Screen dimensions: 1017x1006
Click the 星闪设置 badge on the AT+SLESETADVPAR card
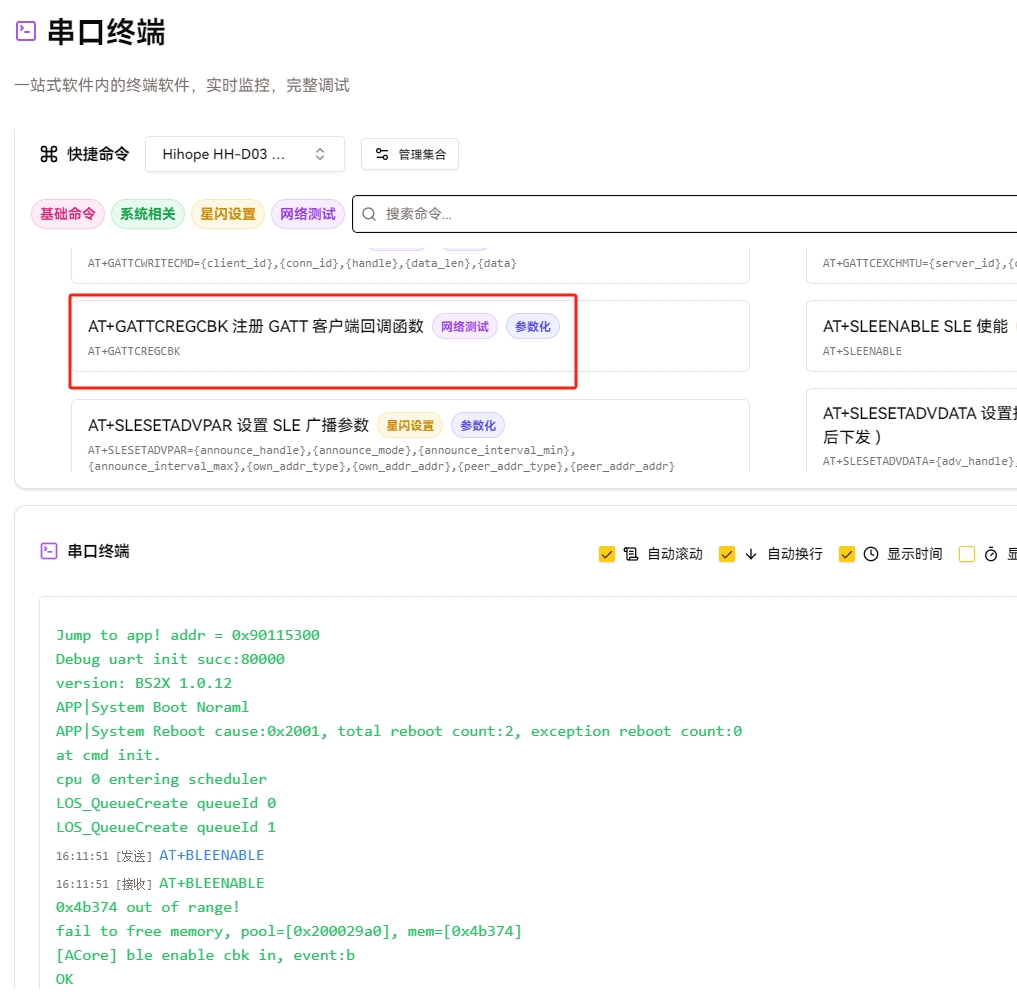(x=410, y=425)
